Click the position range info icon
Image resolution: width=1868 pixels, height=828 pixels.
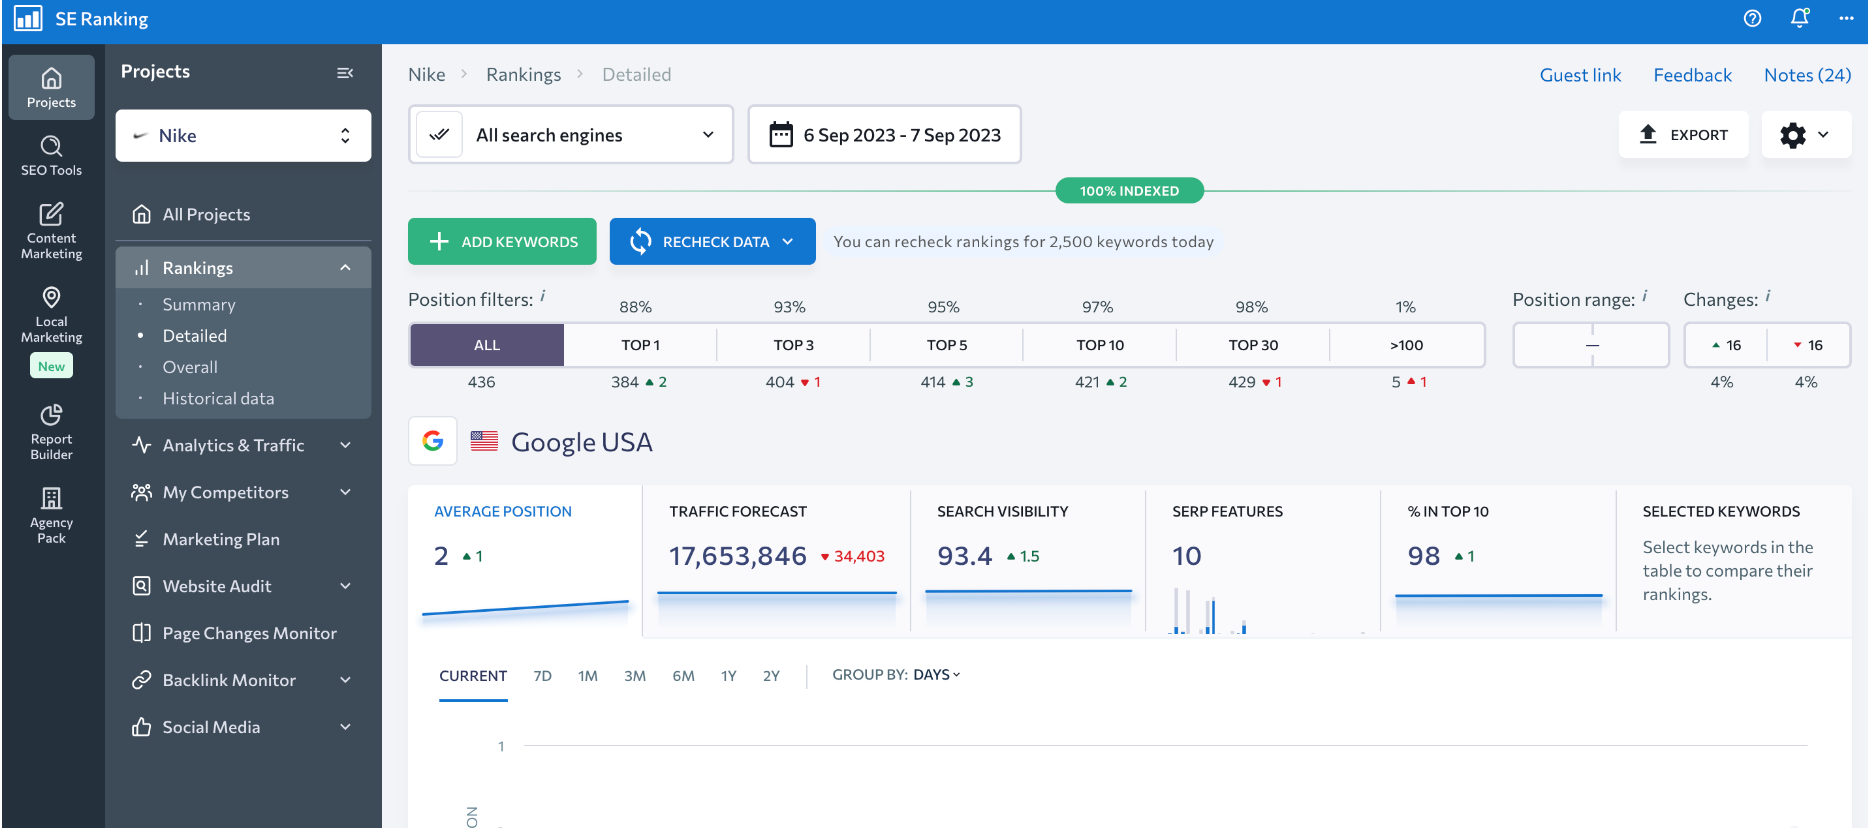1645,296
